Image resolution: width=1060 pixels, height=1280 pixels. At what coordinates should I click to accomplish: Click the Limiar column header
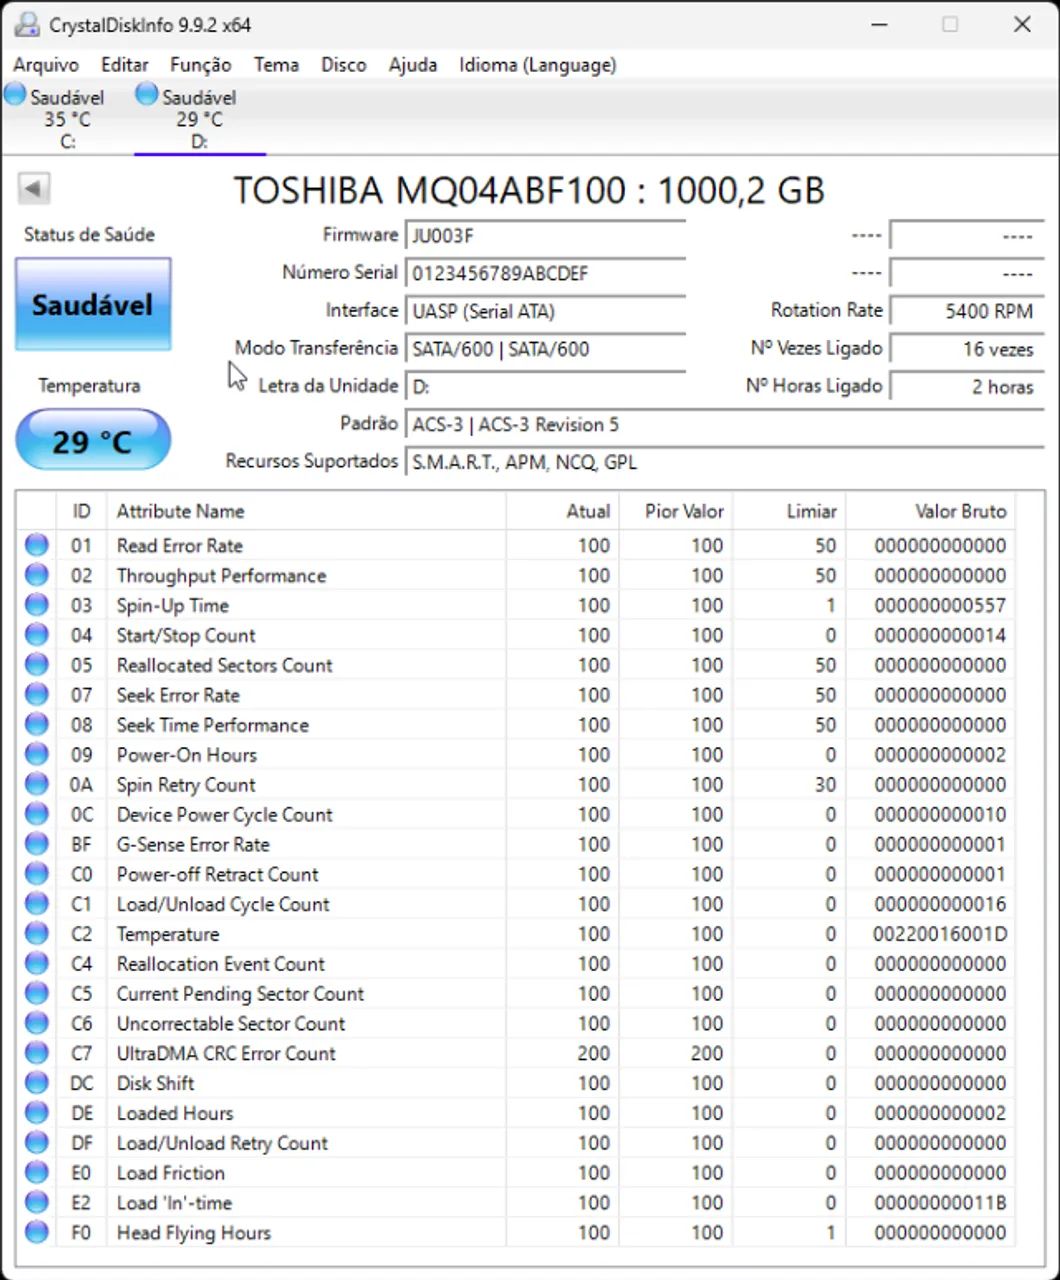[789, 511]
